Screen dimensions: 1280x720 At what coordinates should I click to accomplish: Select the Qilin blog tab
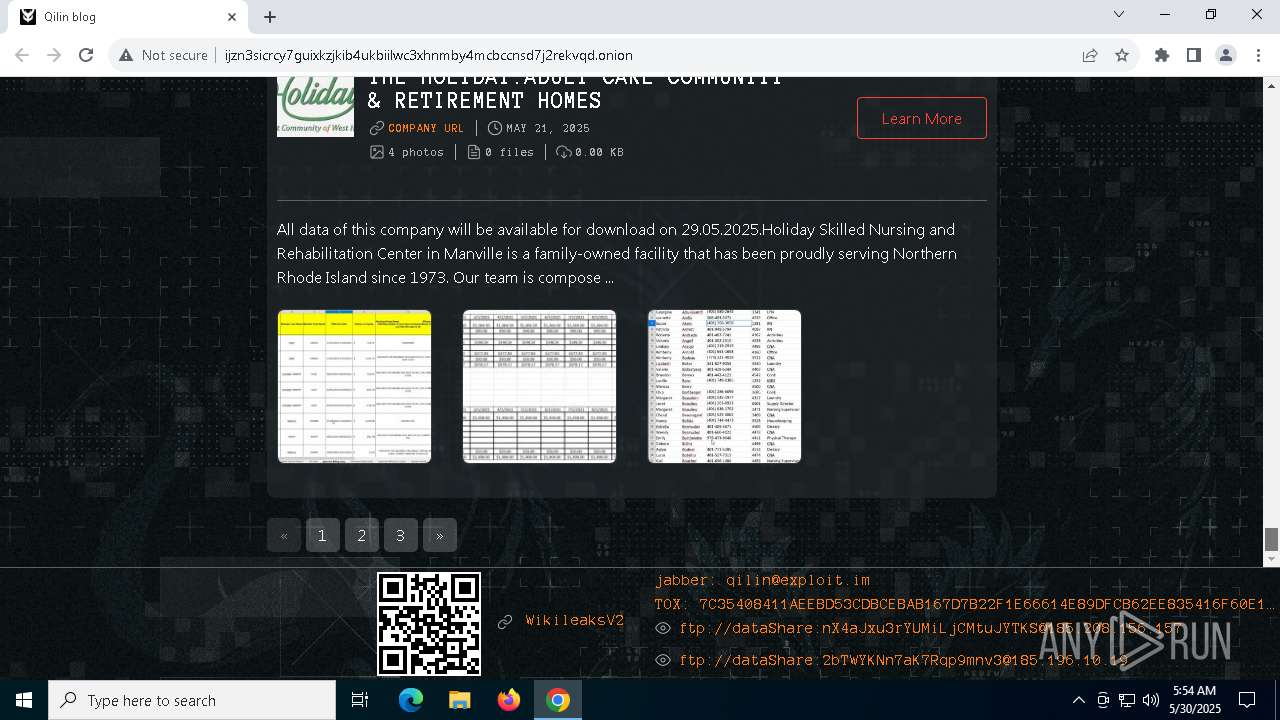(x=128, y=17)
